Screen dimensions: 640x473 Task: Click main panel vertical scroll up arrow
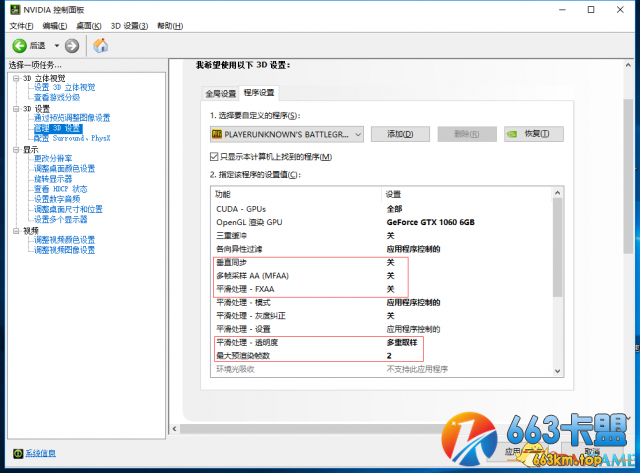tap(628, 65)
